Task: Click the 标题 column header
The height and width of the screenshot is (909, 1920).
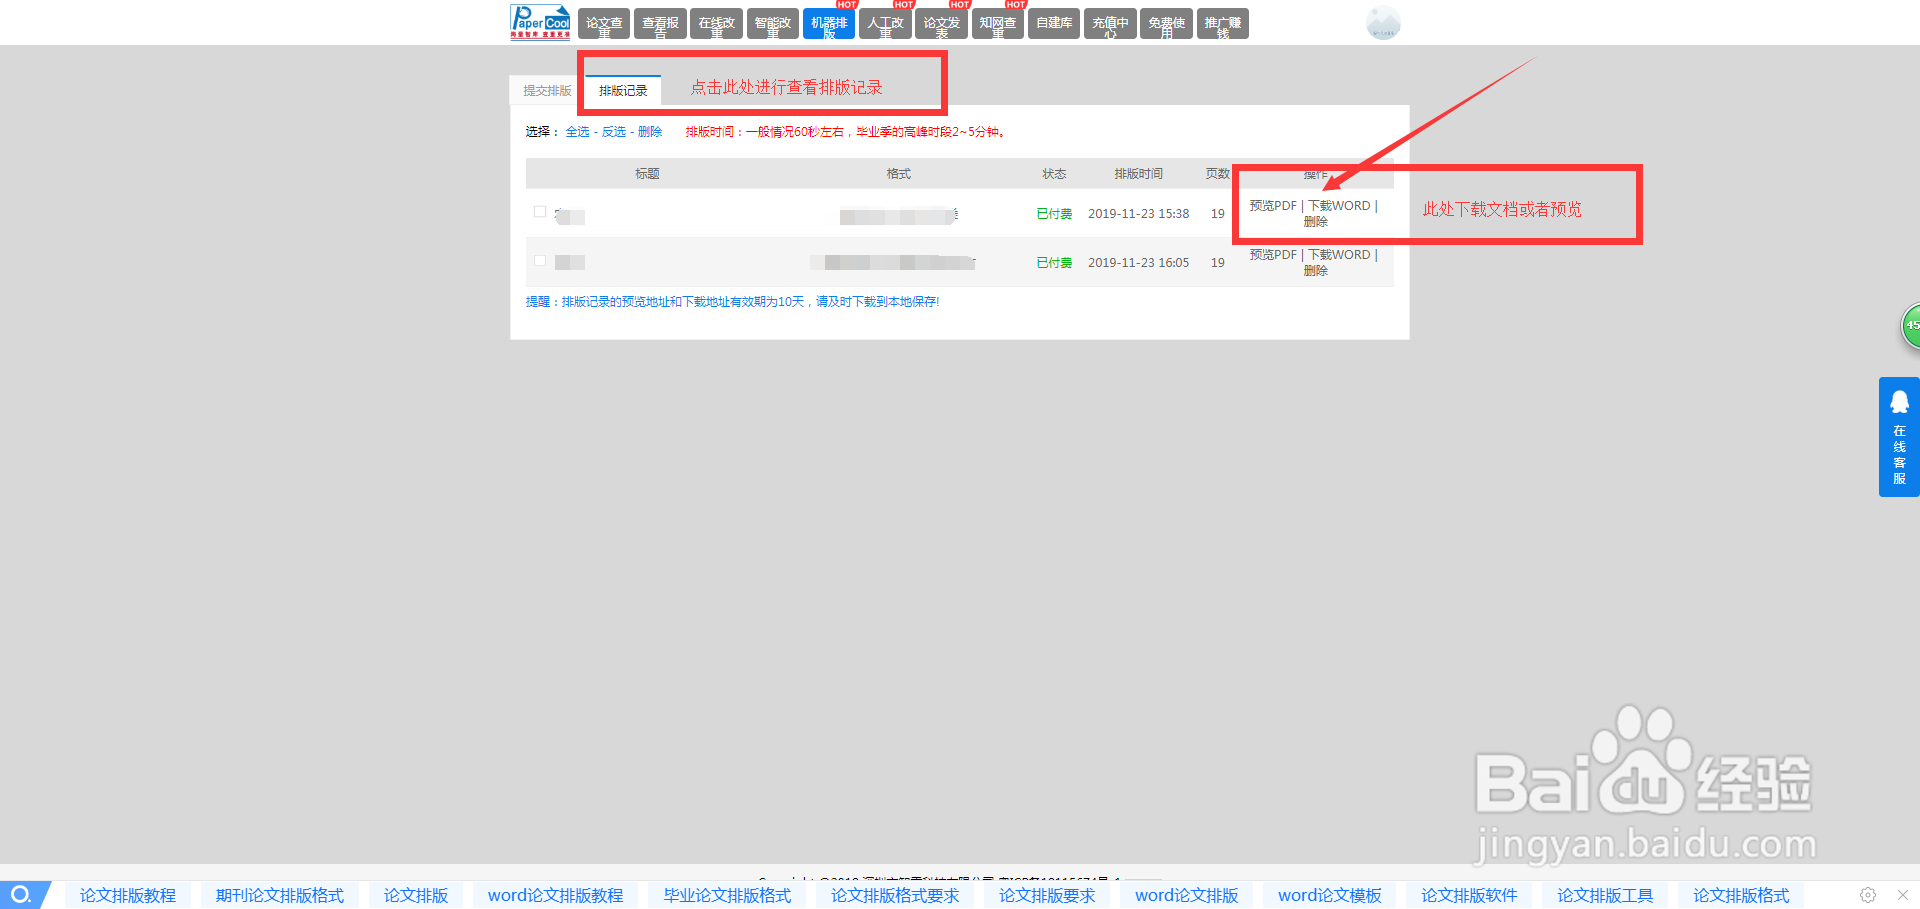Action: 647,174
